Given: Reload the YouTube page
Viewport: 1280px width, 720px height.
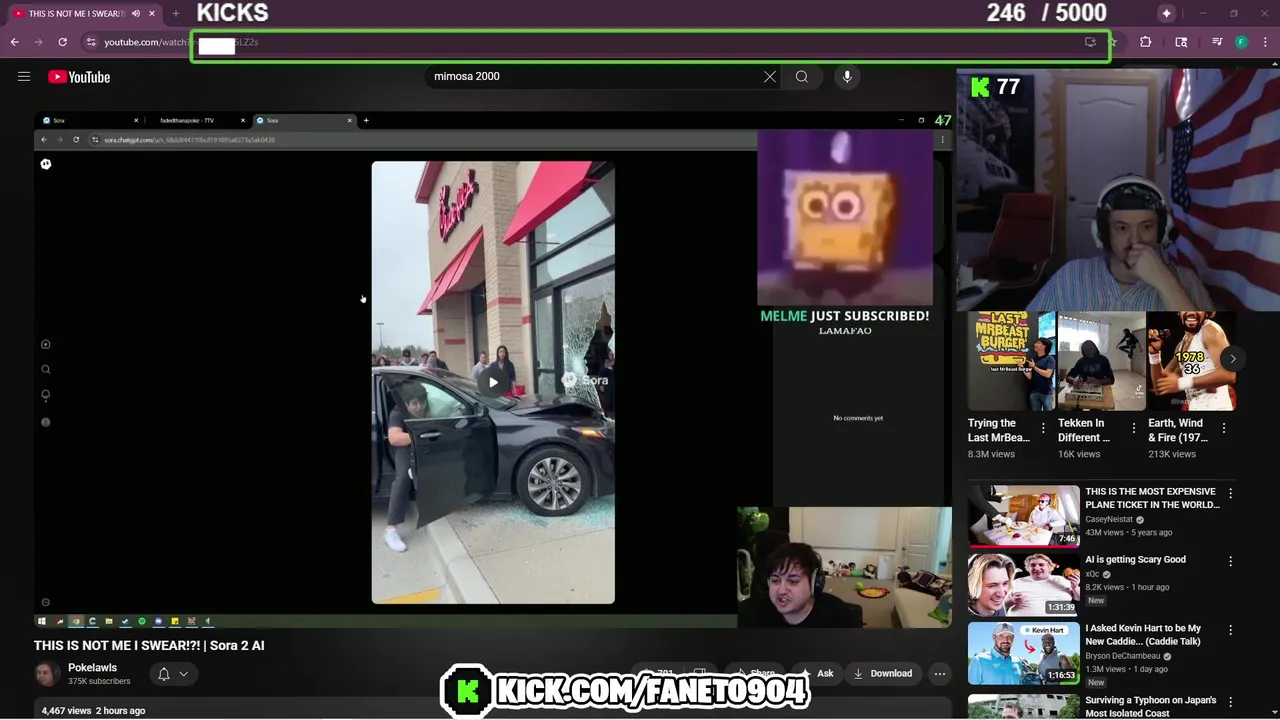Looking at the screenshot, I should point(62,42).
